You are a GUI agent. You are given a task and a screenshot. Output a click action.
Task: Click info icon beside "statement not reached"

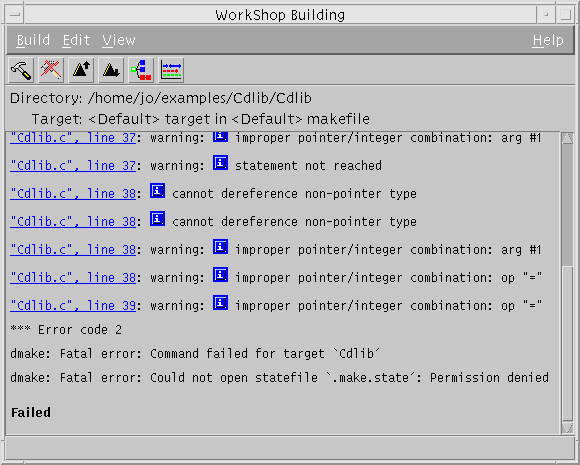pyautogui.click(x=220, y=163)
